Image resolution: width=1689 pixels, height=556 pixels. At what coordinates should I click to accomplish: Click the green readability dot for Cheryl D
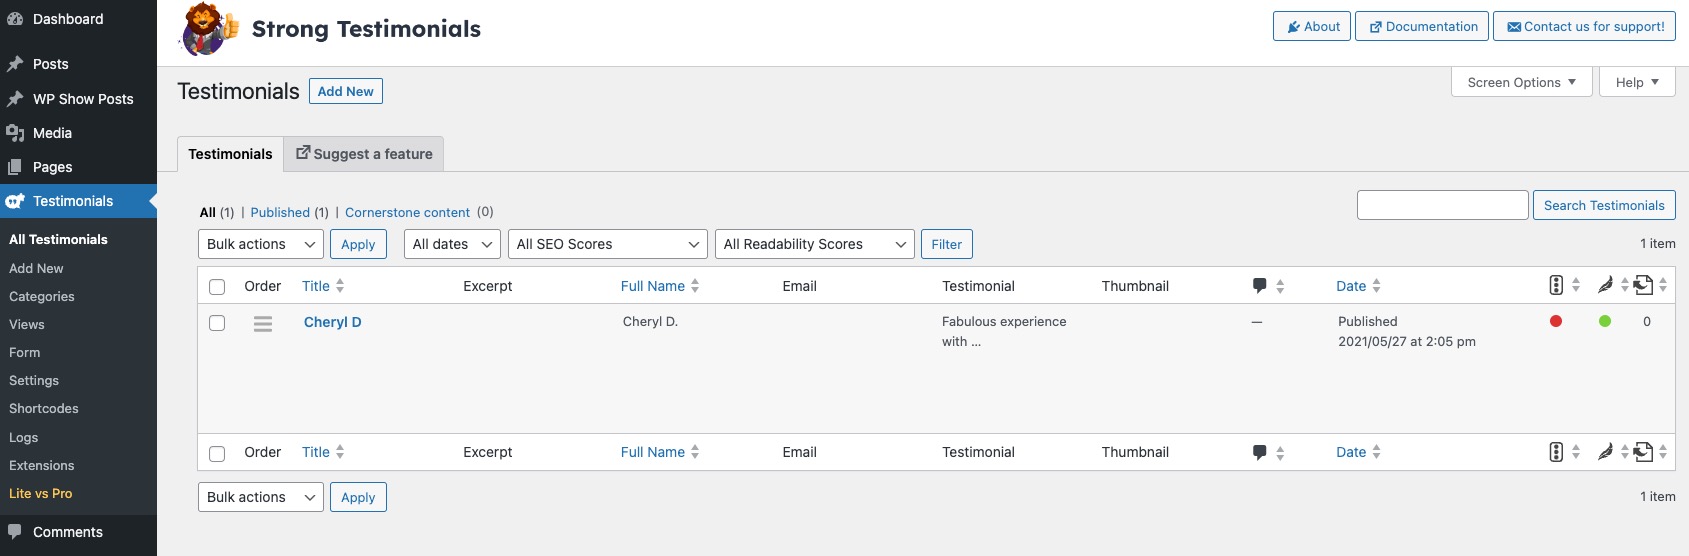coord(1605,321)
